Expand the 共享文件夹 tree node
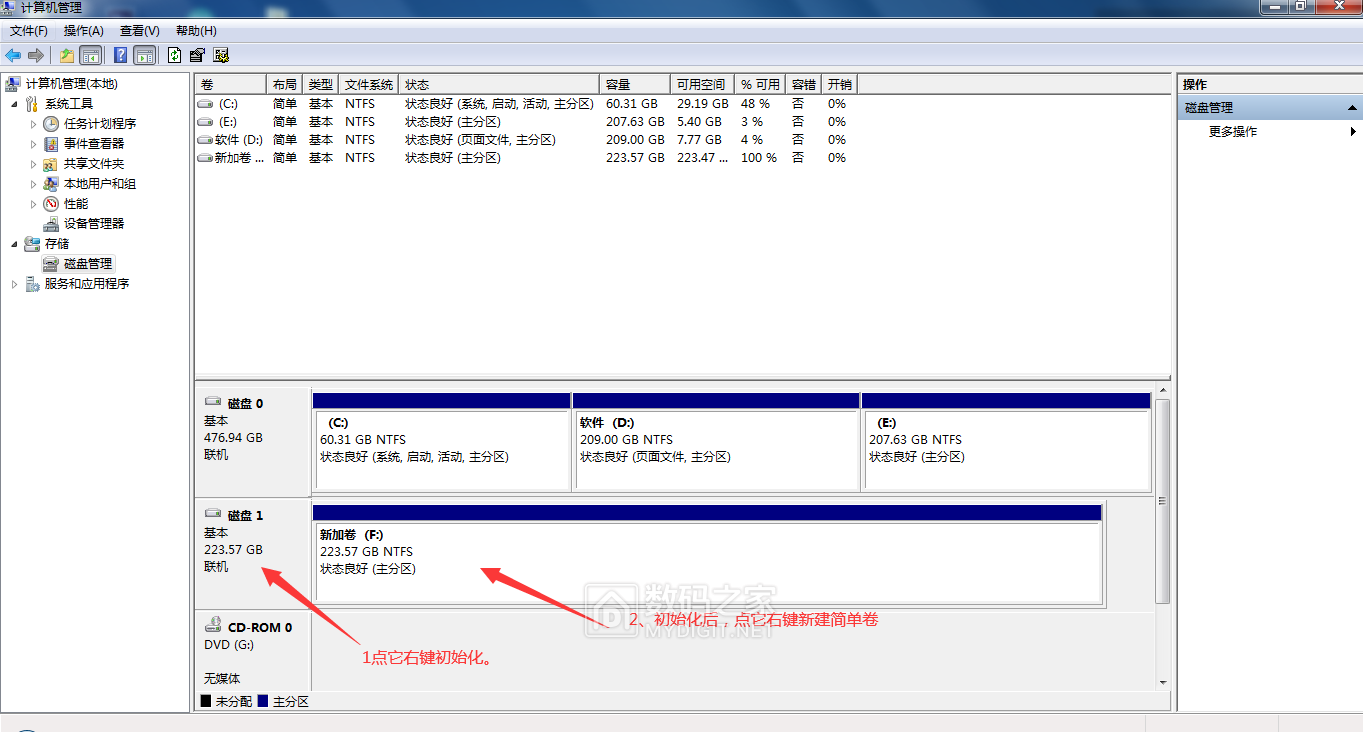 (x=33, y=164)
